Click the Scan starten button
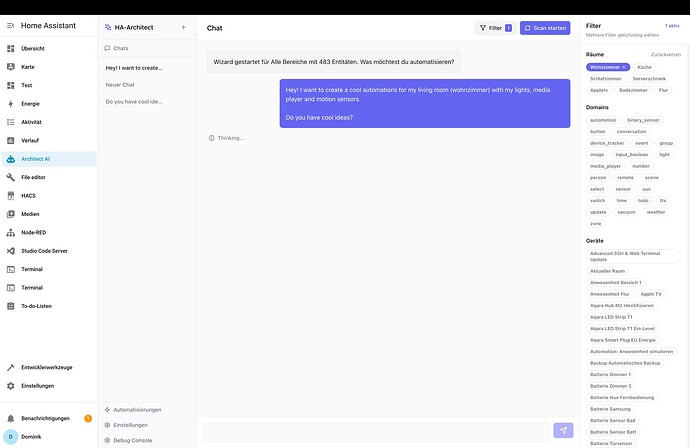 click(545, 28)
